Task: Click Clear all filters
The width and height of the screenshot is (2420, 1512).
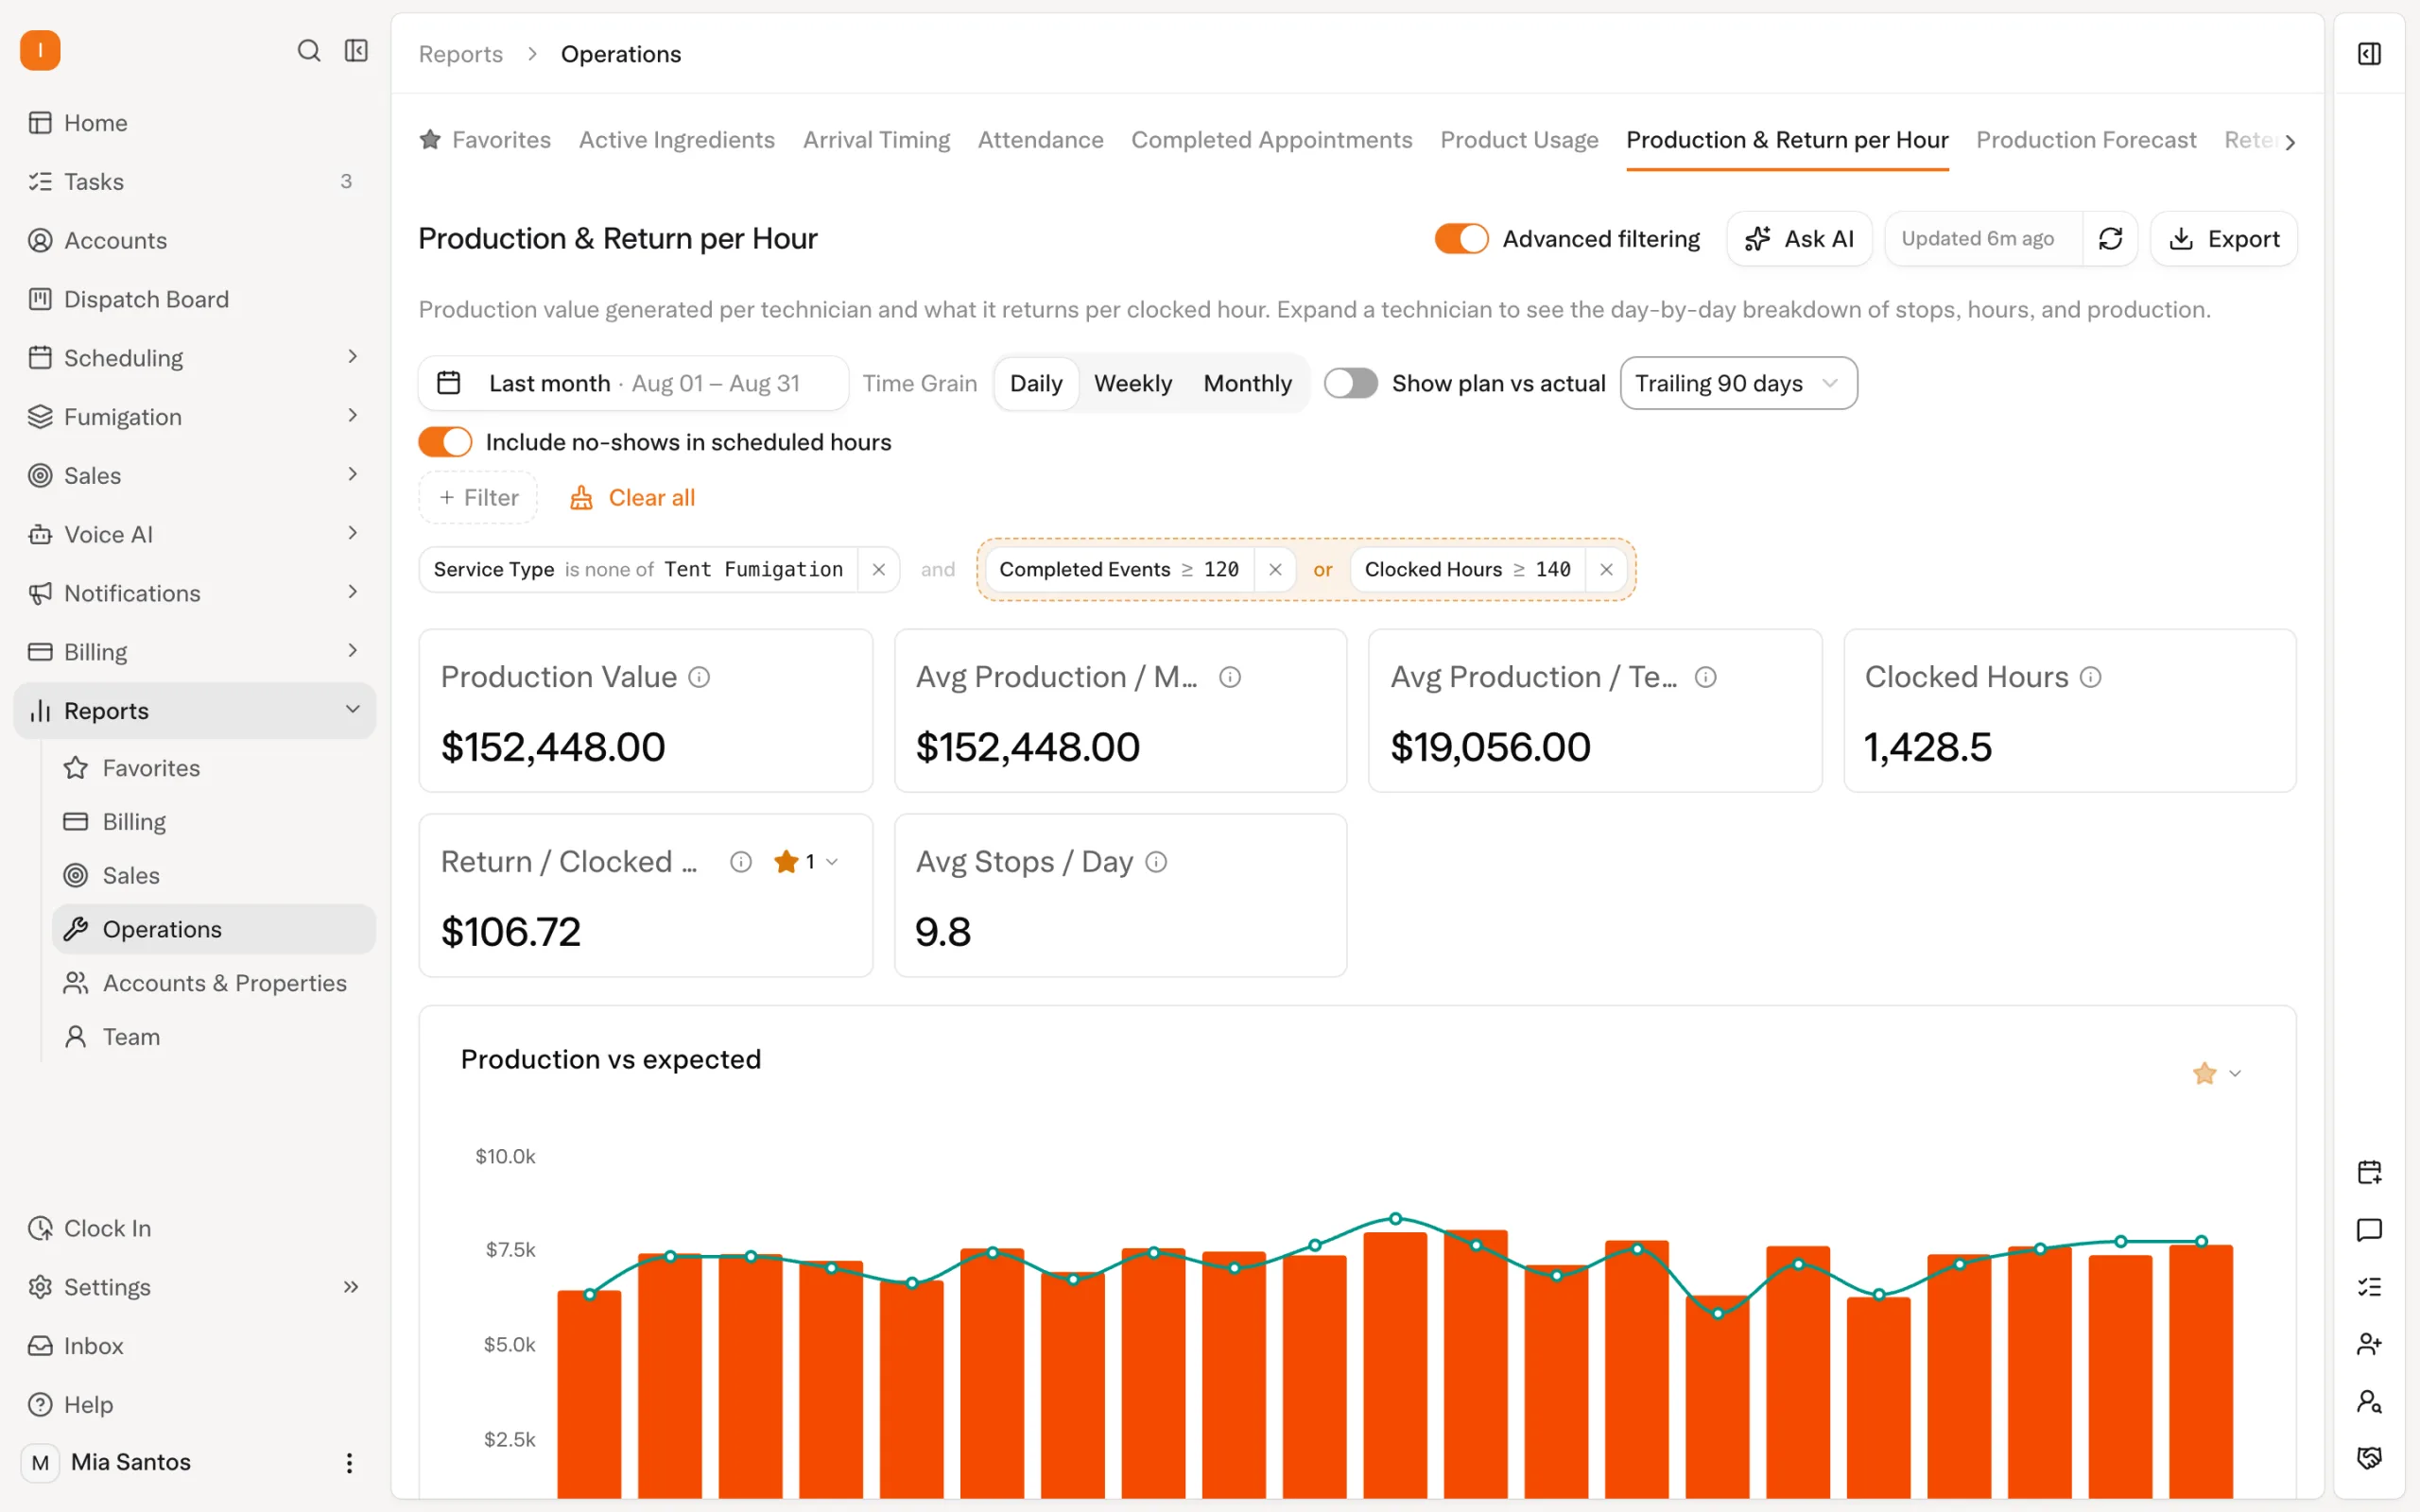Action: [x=632, y=498]
